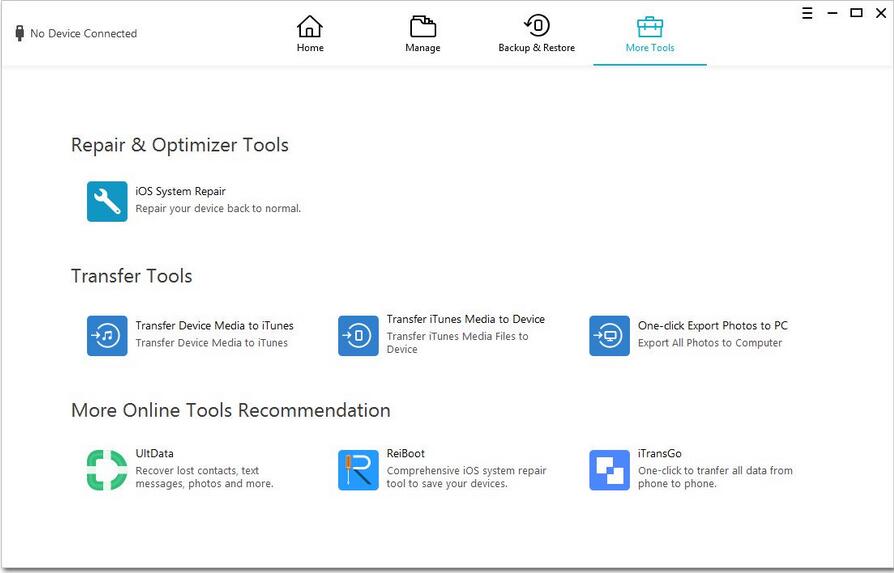Click Transfer iTunes Media to Device title
The height and width of the screenshot is (573, 894).
466,319
